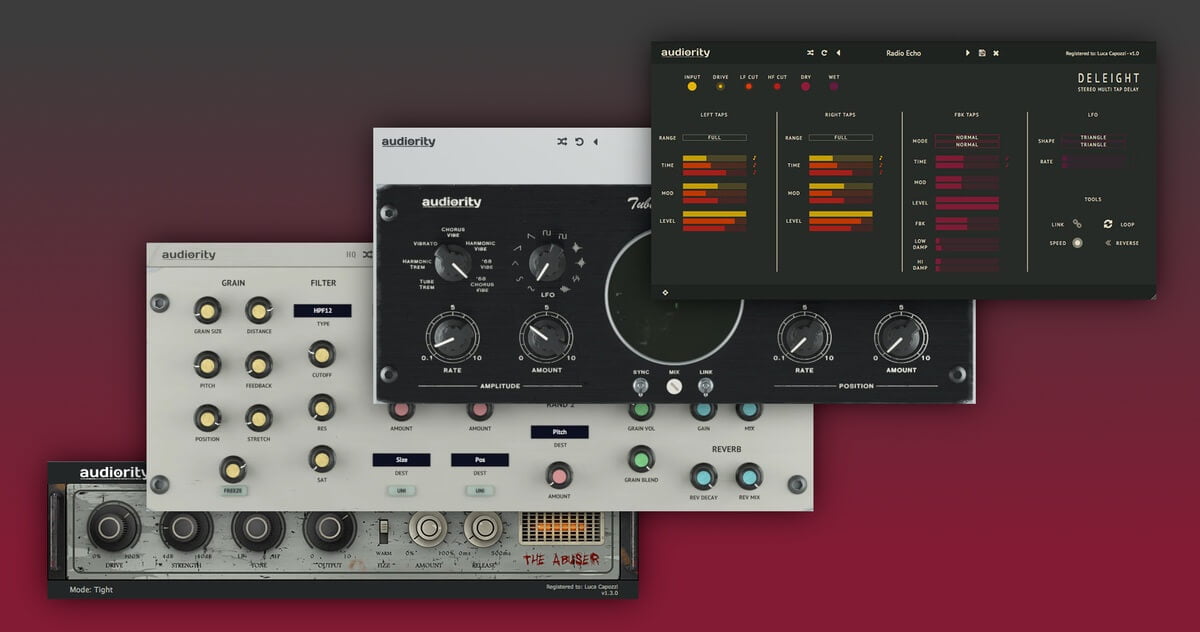Open the Radio Echo preset name menu
The width and height of the screenshot is (1200, 632).
(x=903, y=53)
